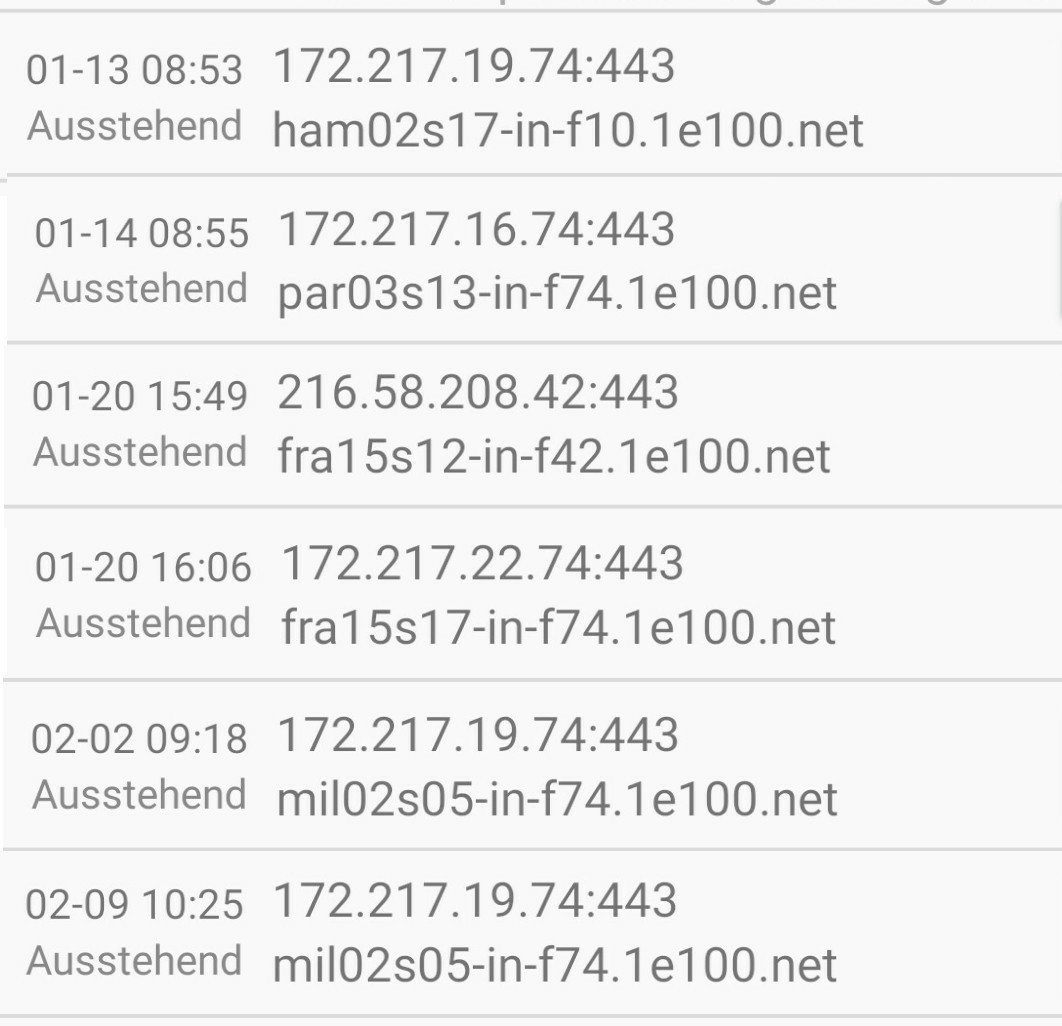Open host par03s13-in-f74.1e100.net
The image size is (1062, 1026).
557,294
